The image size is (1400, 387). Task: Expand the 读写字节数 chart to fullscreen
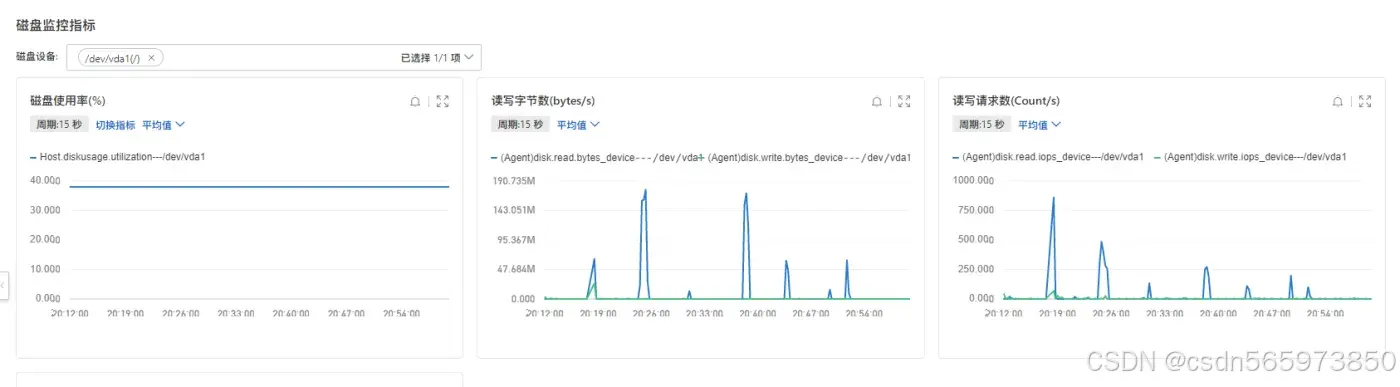pos(904,101)
